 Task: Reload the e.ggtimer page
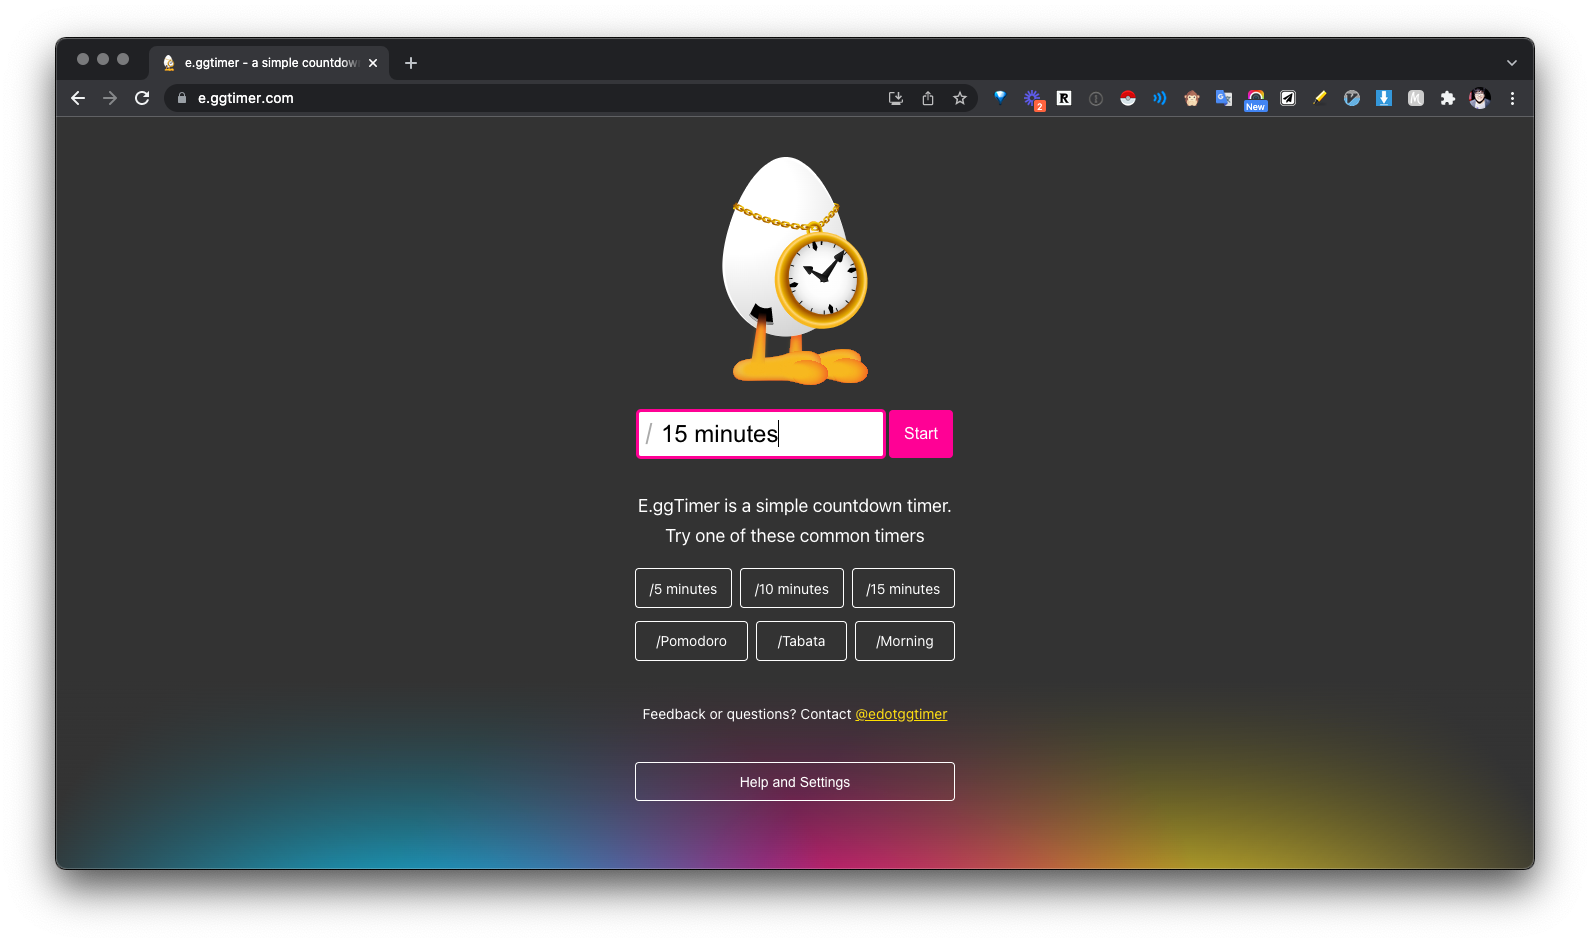pyautogui.click(x=142, y=98)
